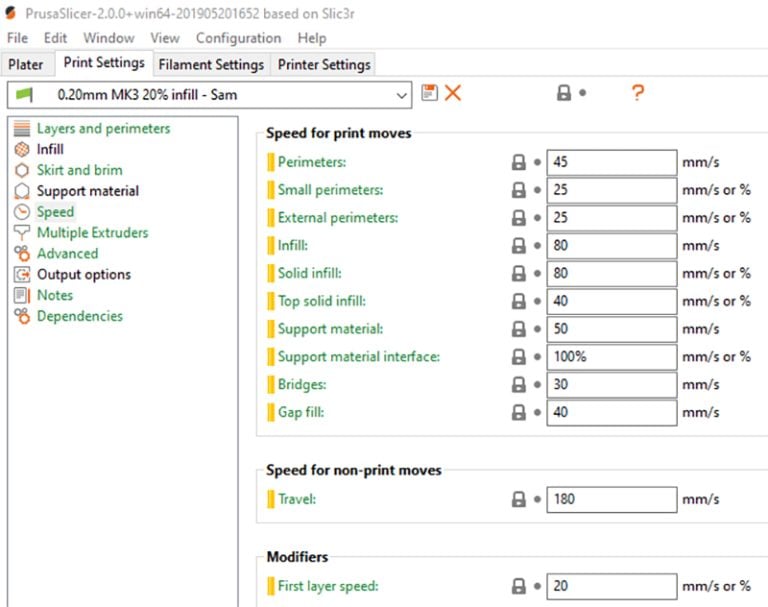Viewport: 768px width, 607px height.
Task: Click the Notes page icon
Action: tap(22, 295)
